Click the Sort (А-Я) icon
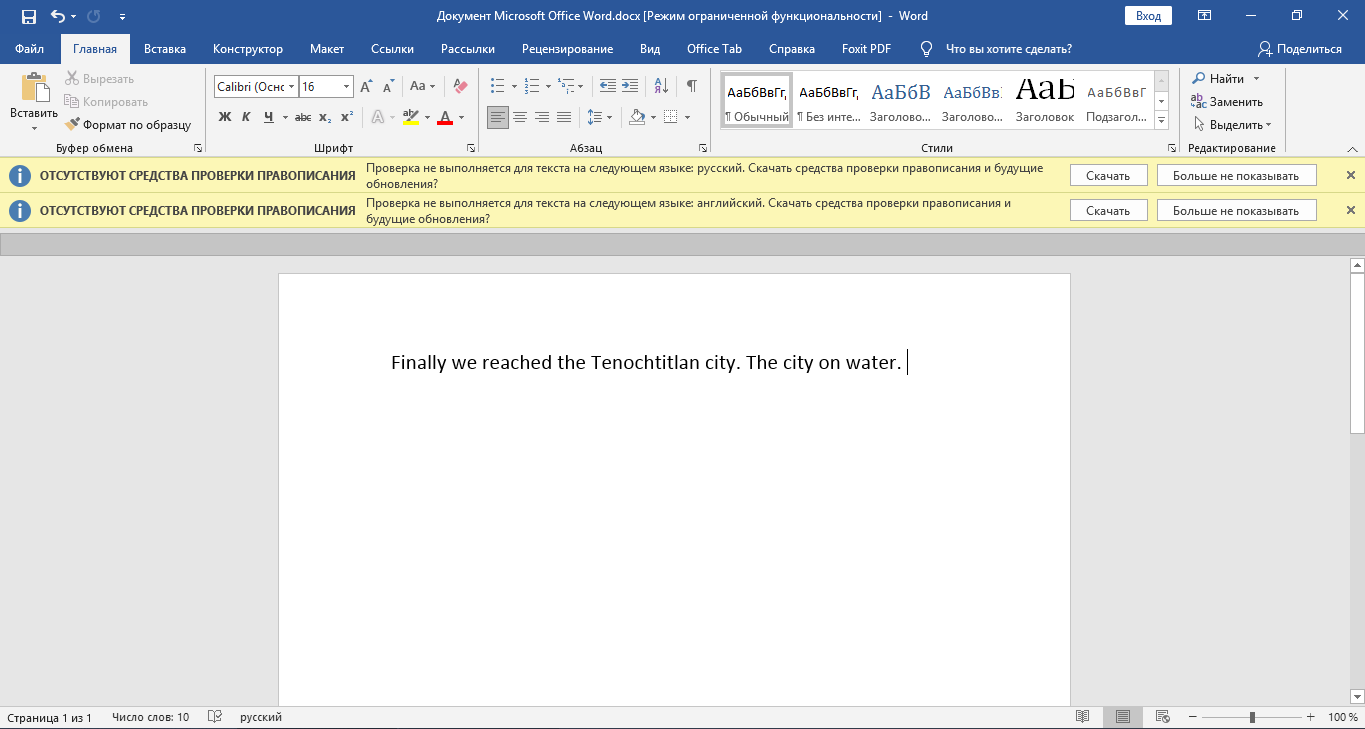Image resolution: width=1365 pixels, height=729 pixels. [x=660, y=86]
